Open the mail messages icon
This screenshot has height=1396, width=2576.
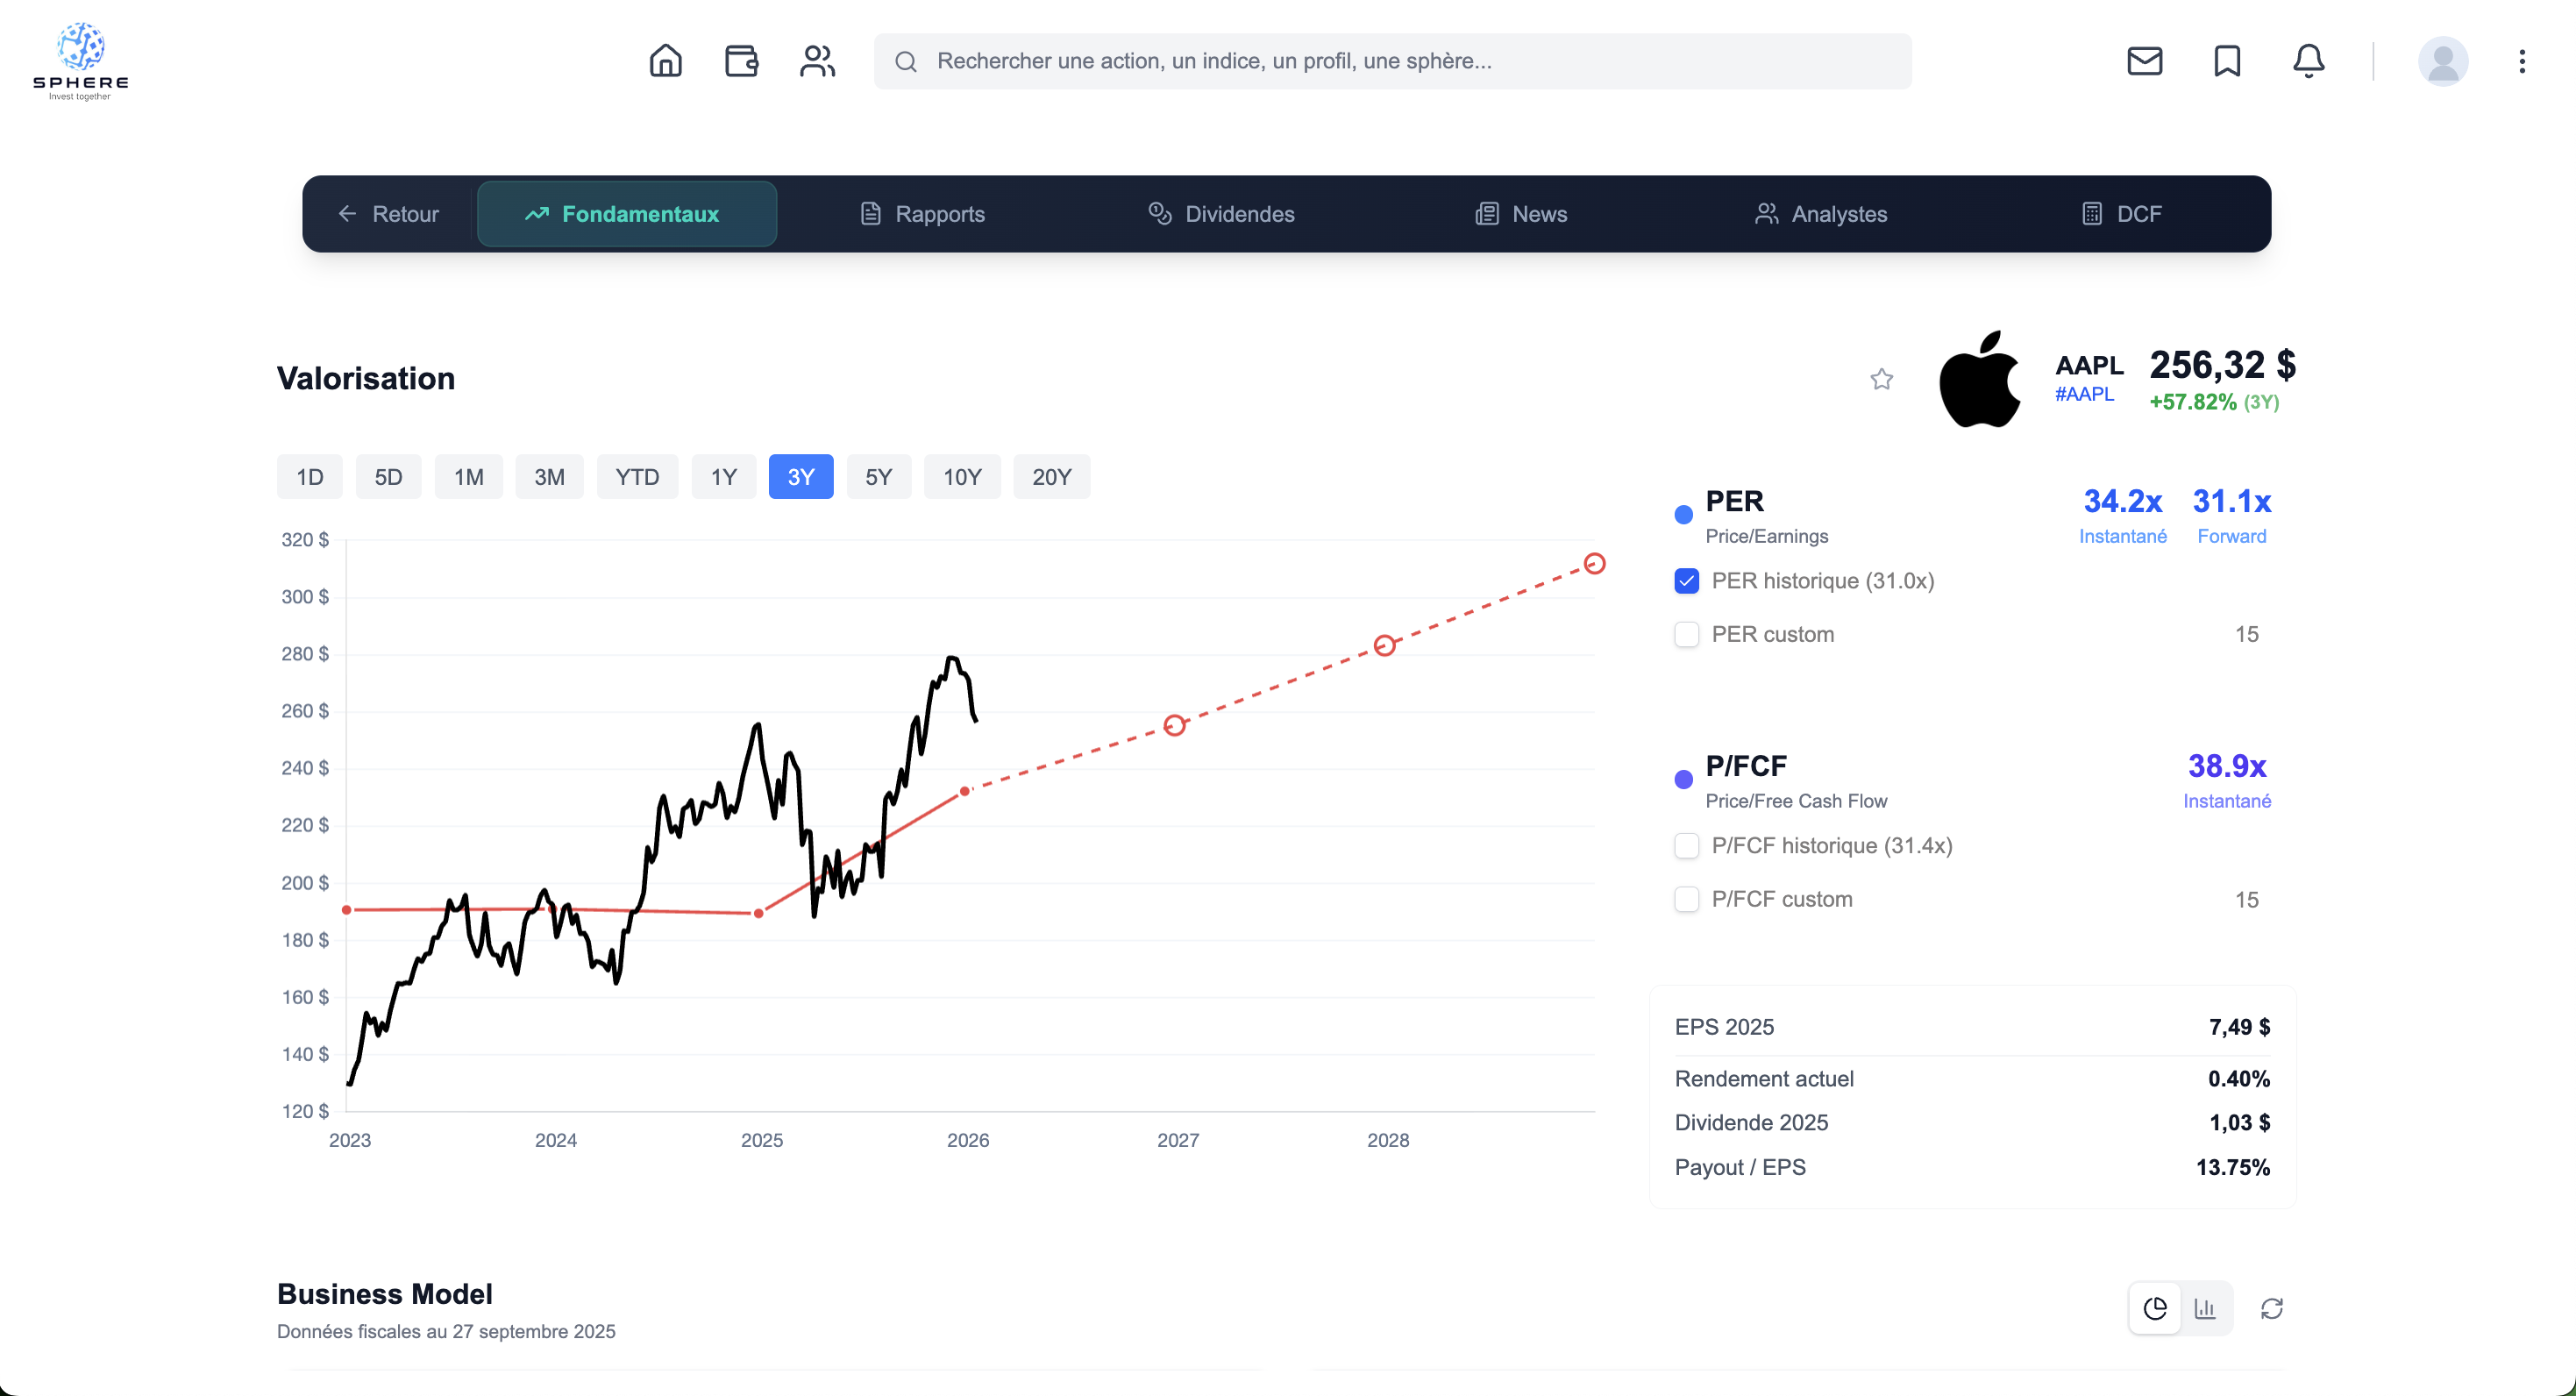[x=2144, y=61]
